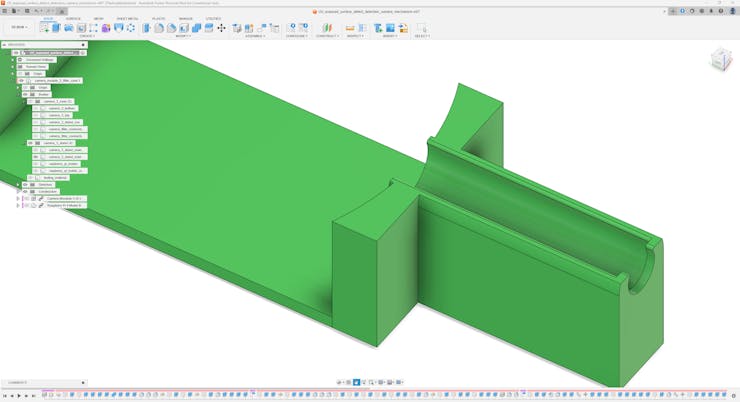Click the Create Sketch tool icon
The image size is (740, 402).
(x=45, y=28)
